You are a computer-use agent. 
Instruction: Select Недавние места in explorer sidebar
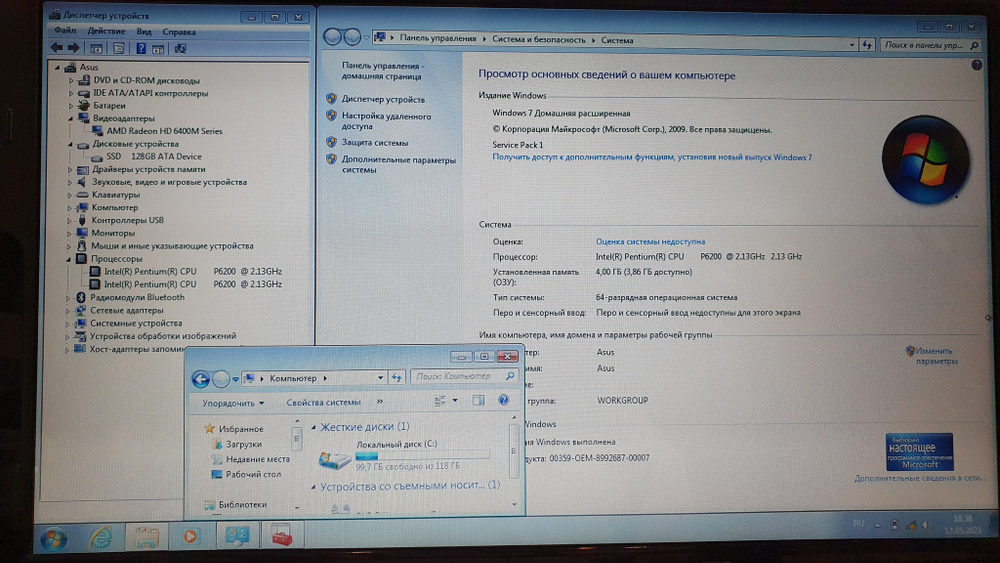pyautogui.click(x=258, y=459)
